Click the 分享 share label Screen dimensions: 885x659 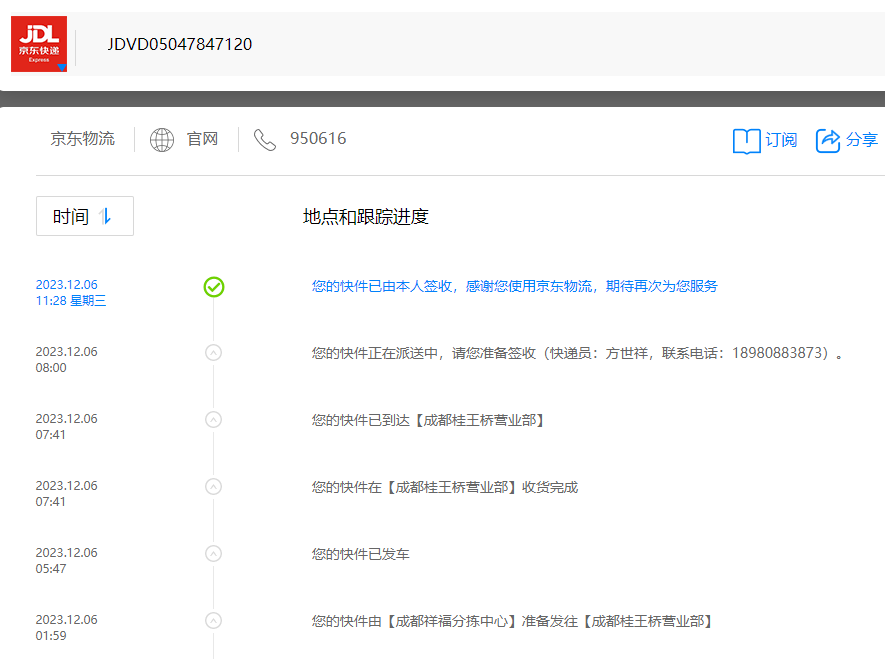[x=861, y=139]
